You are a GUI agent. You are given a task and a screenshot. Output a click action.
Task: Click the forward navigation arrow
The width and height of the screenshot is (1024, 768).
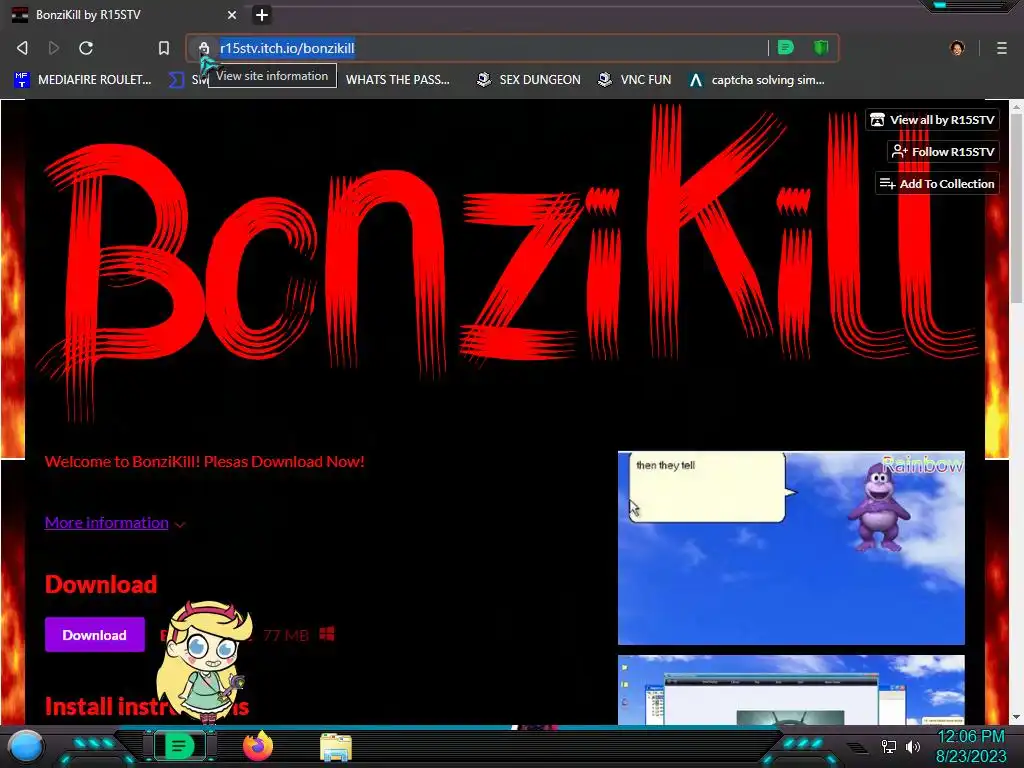click(x=54, y=48)
